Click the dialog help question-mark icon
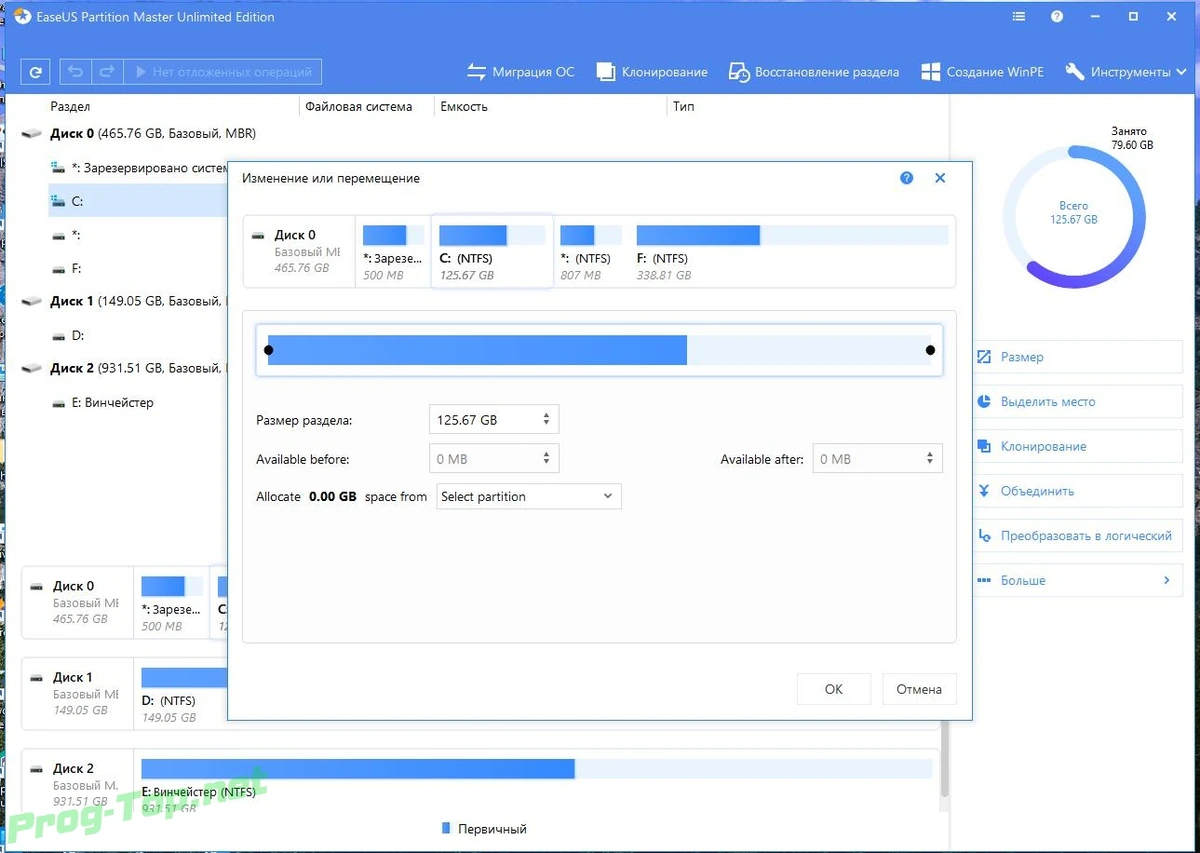 pyautogui.click(x=907, y=178)
